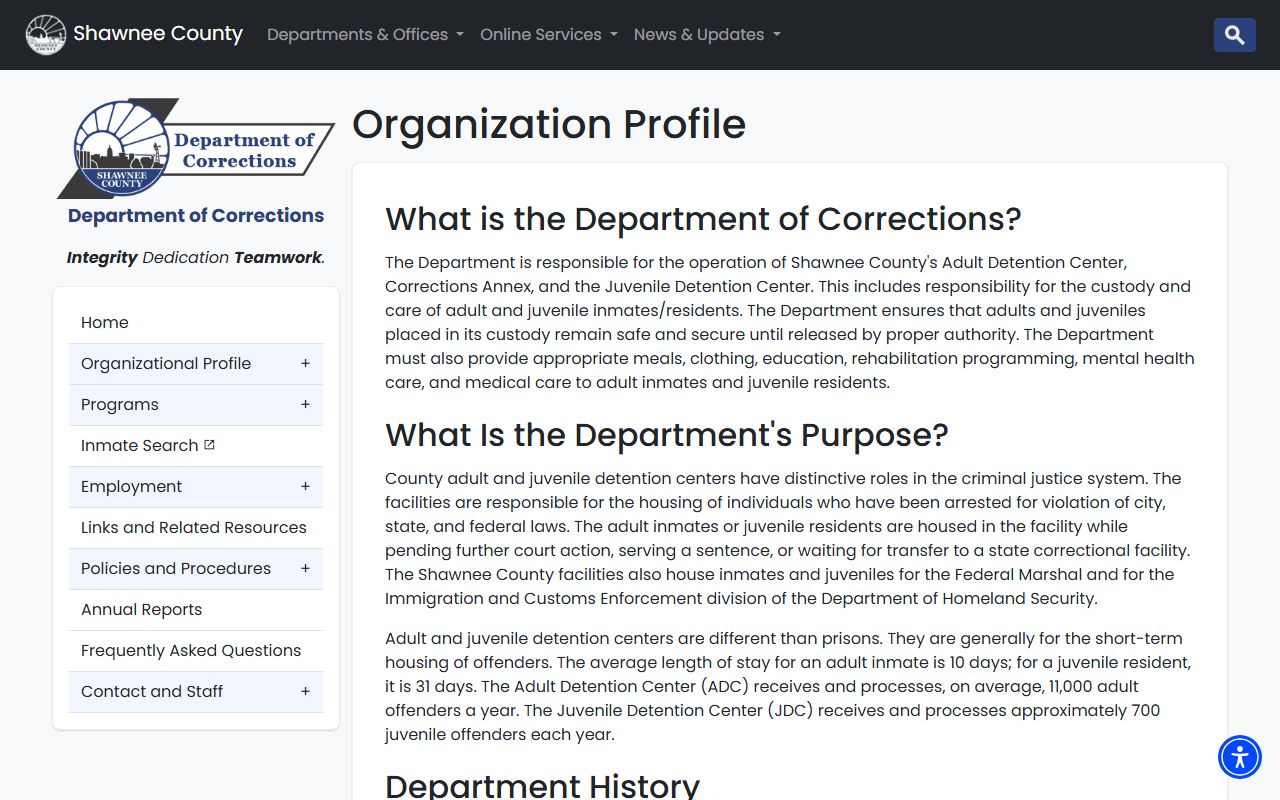Image resolution: width=1280 pixels, height=800 pixels.
Task: Open Departments & Offices dropdown
Action: click(x=365, y=35)
